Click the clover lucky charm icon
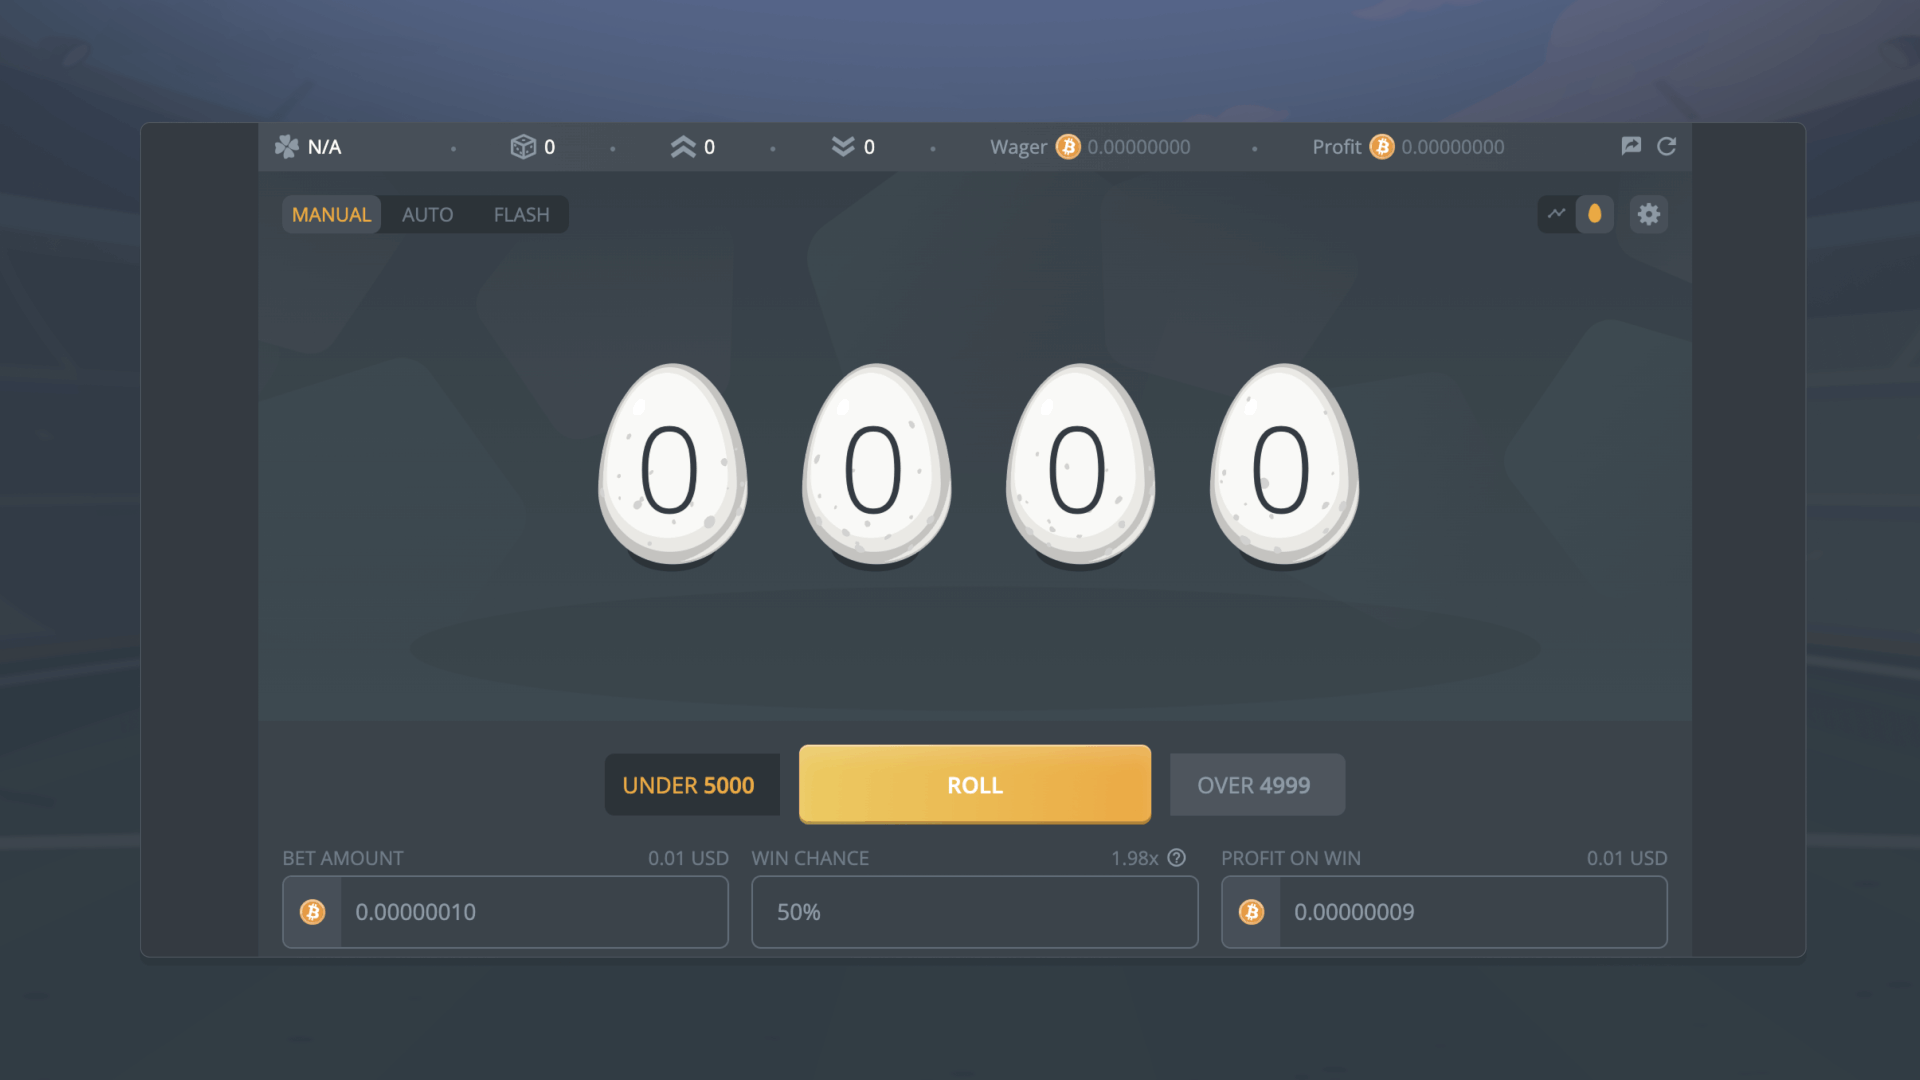The height and width of the screenshot is (1080, 1920). coord(287,146)
